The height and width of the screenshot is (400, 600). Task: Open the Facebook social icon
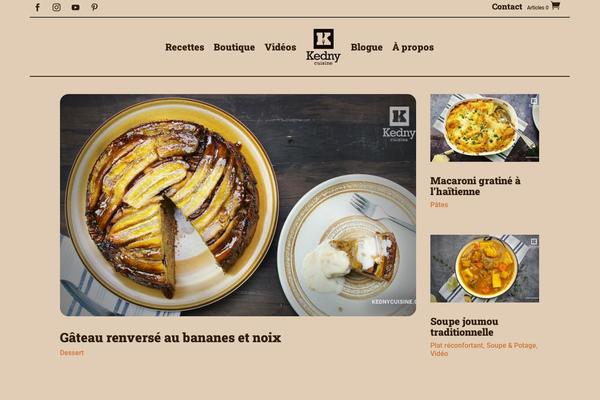[x=38, y=7]
